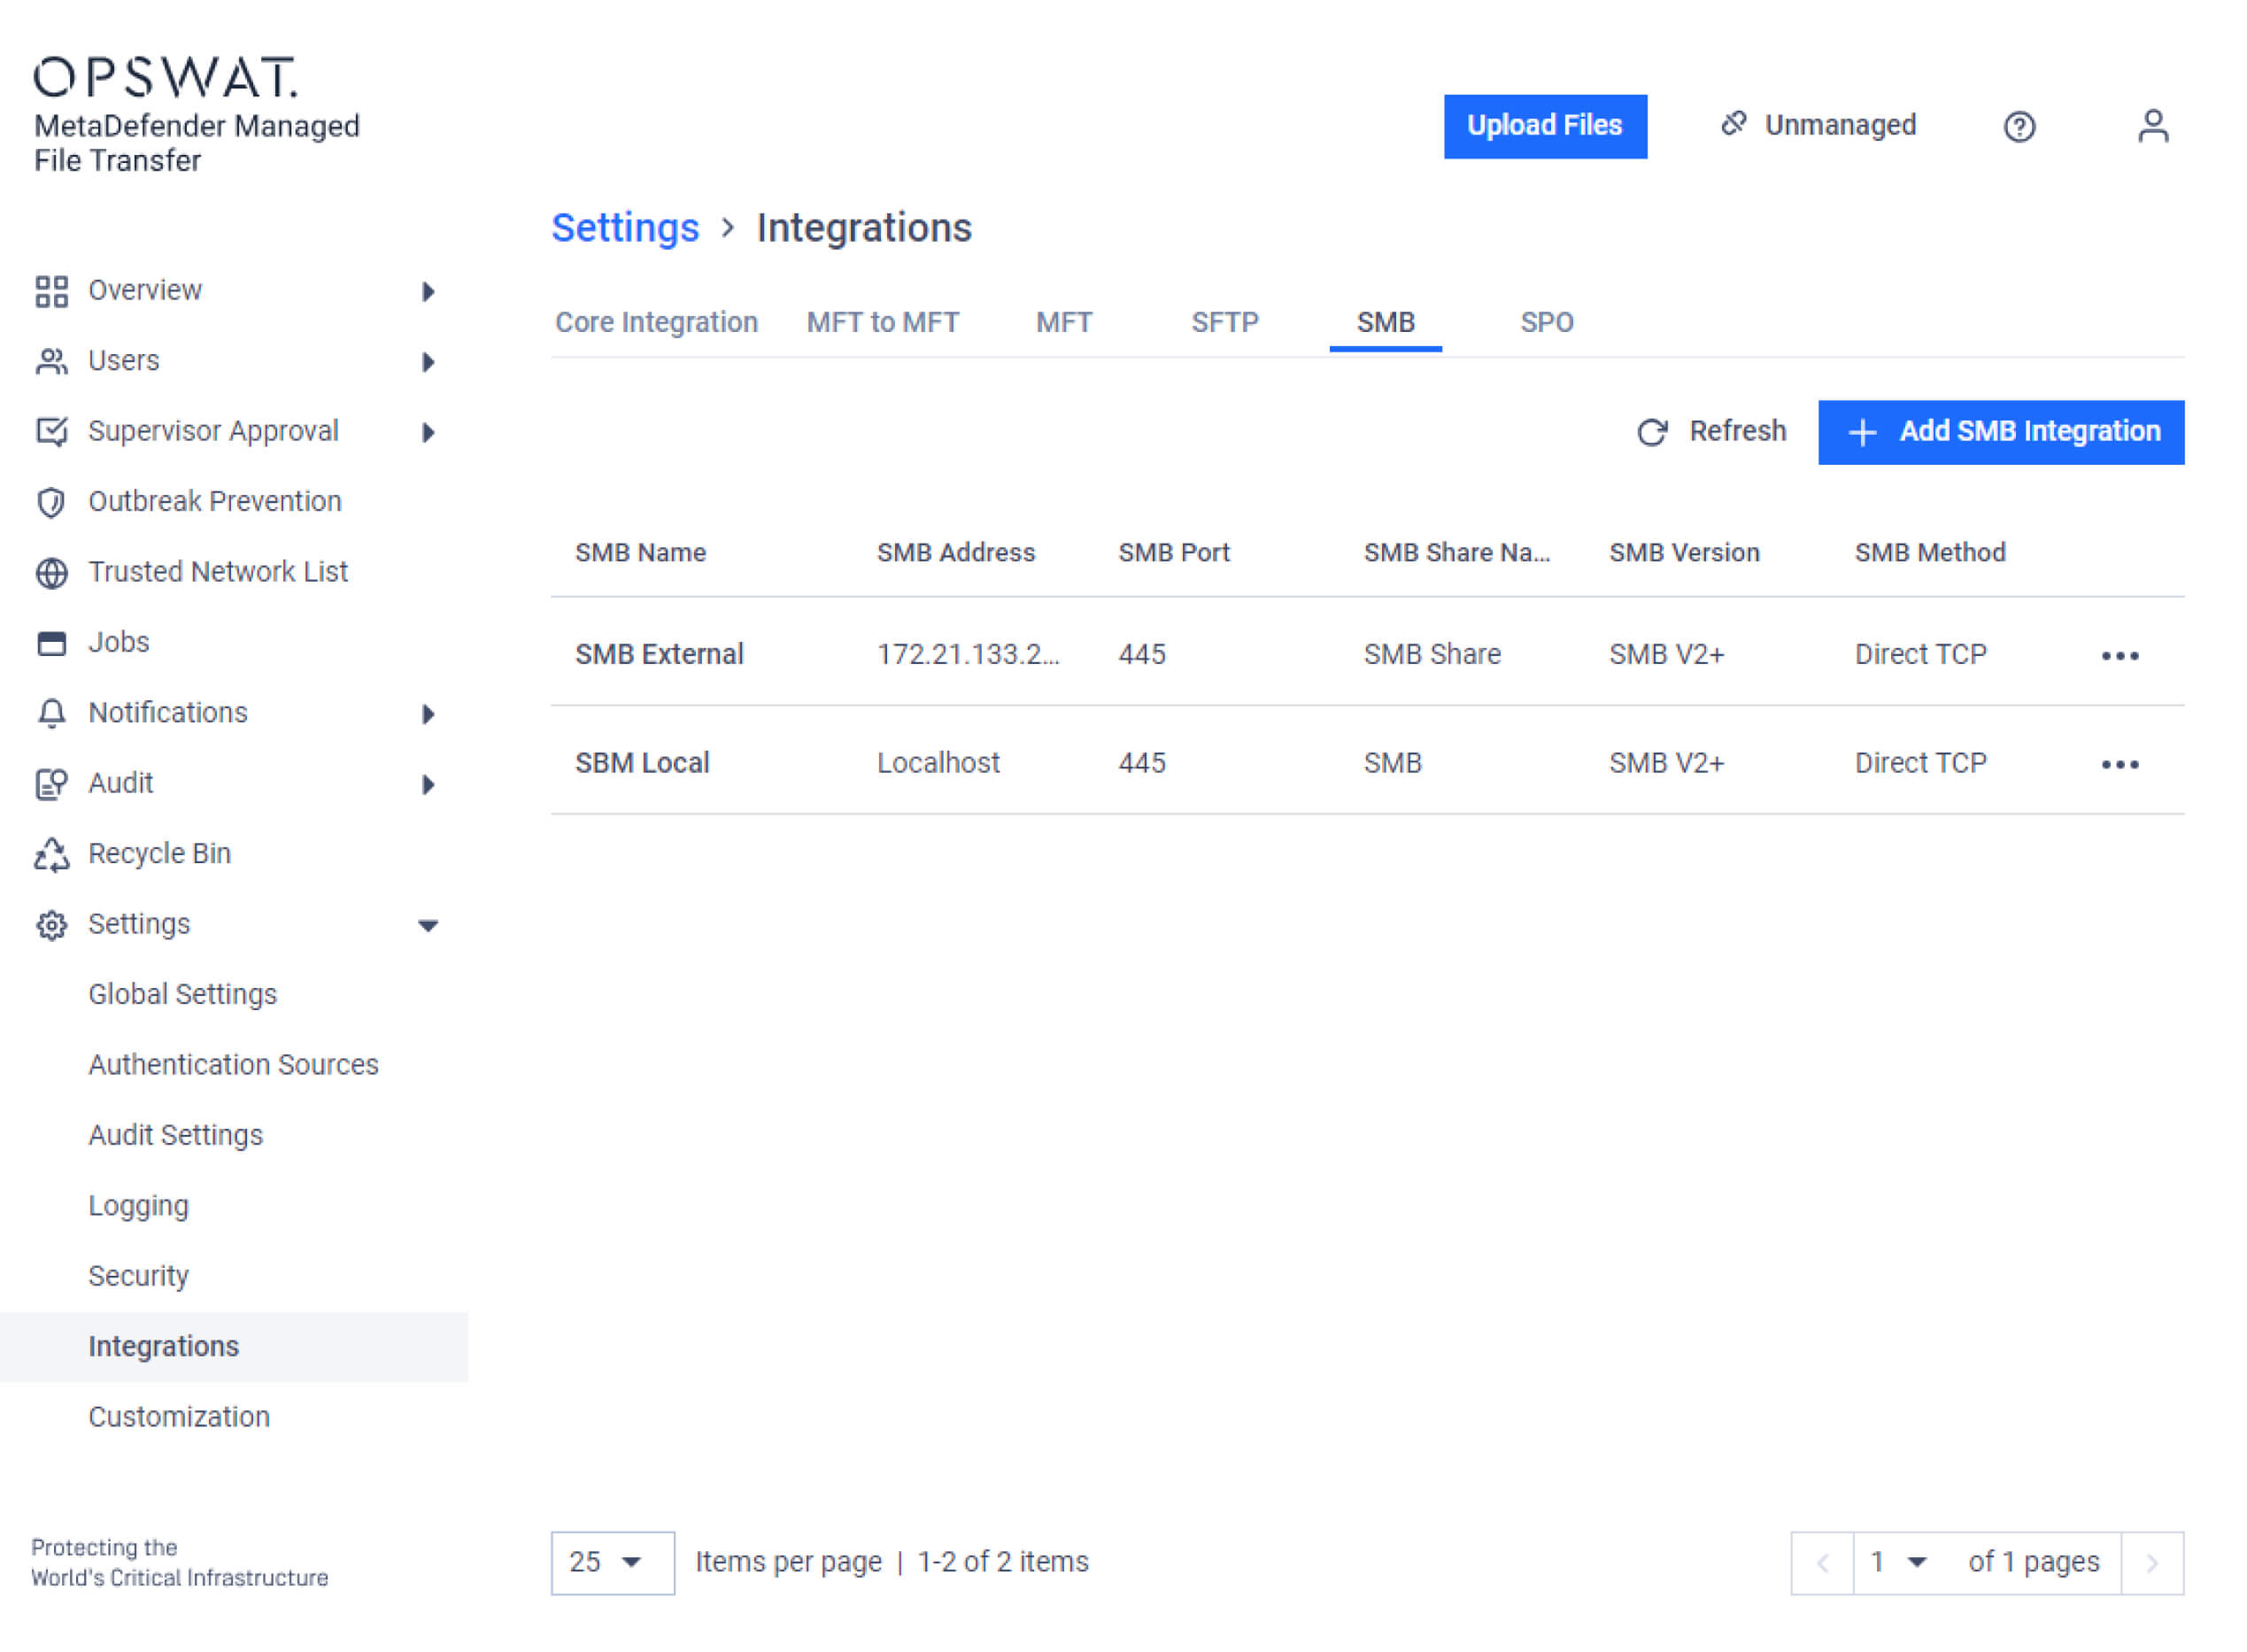Open the Overview grid icon
2247x1652 pixels.
pyautogui.click(x=51, y=291)
